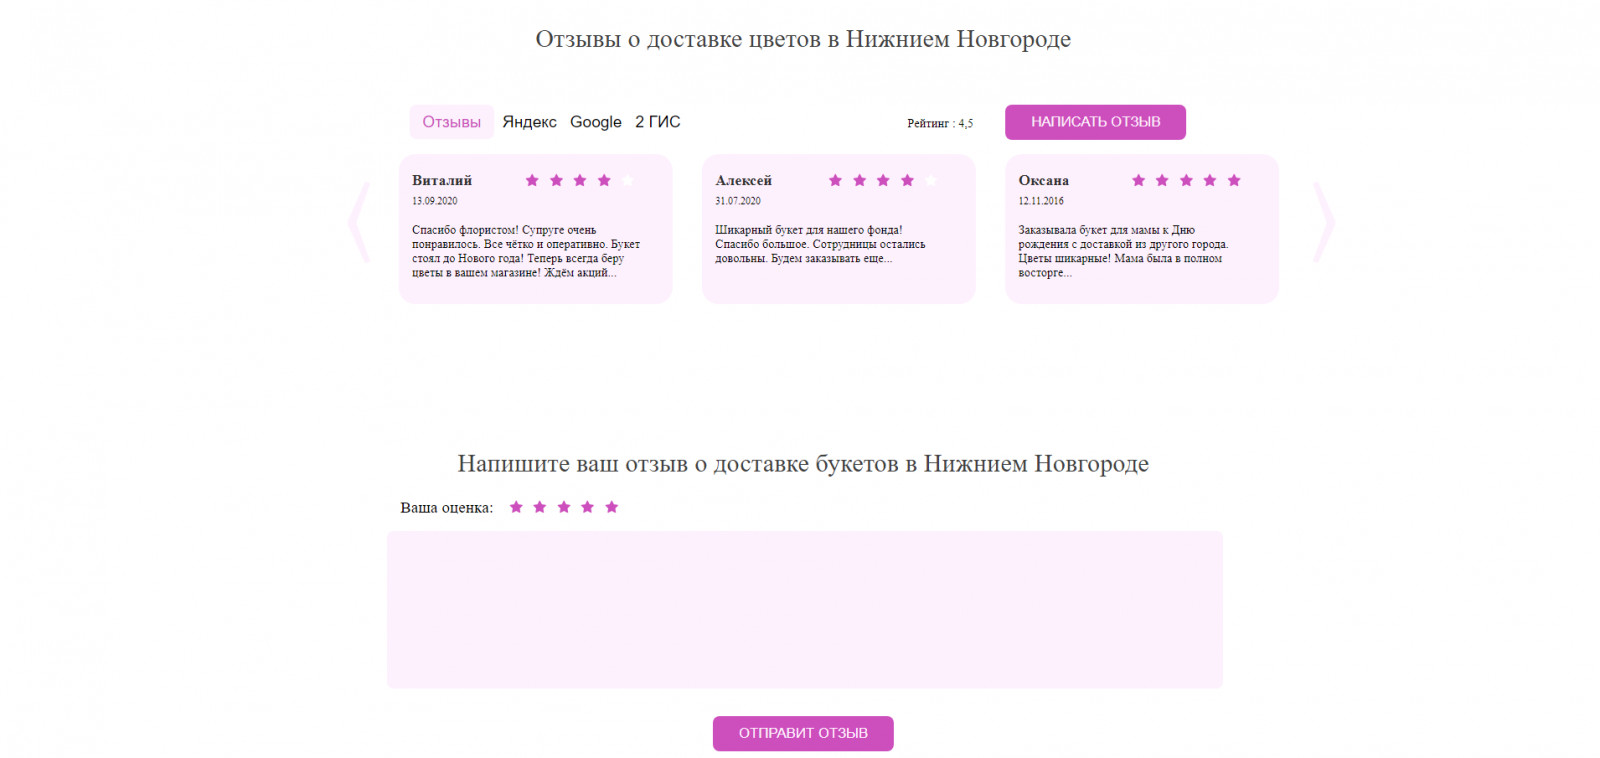The image size is (1600, 758).
Task: Open Алексей's review text starting Шикарный букет
Action: (x=820, y=244)
